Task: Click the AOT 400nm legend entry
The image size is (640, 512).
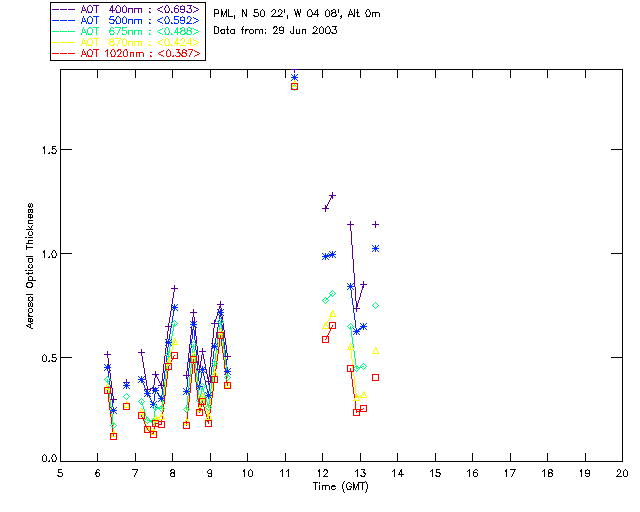Action: click(x=128, y=10)
